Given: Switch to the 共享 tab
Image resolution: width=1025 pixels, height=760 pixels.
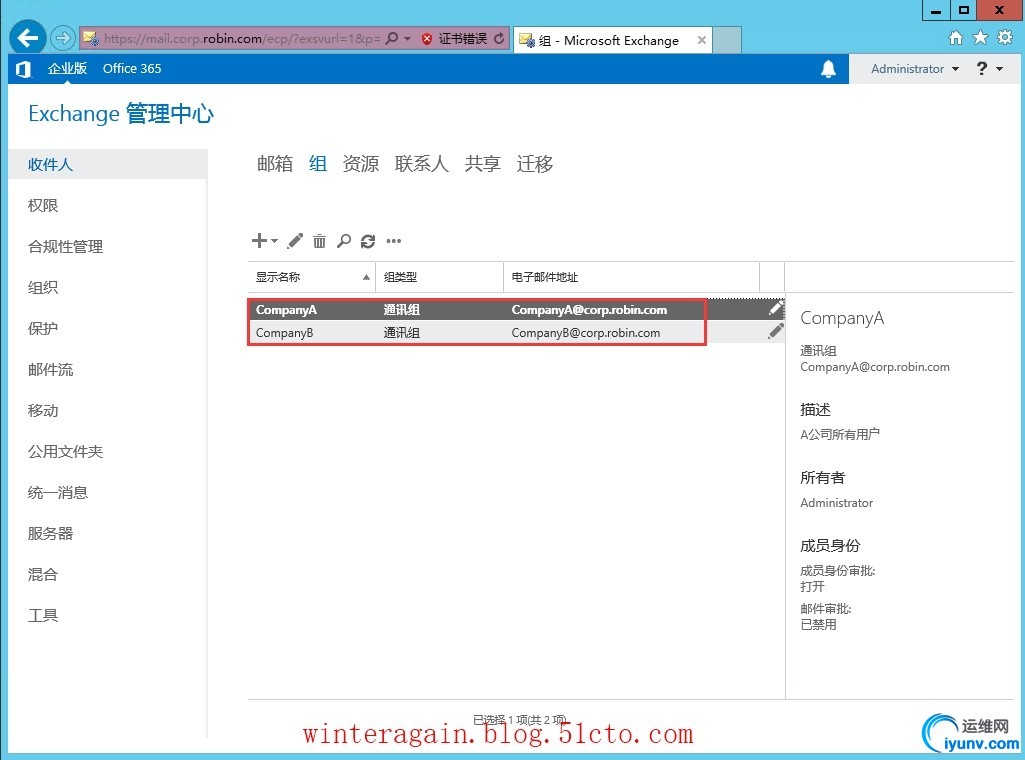Looking at the screenshot, I should (x=482, y=163).
